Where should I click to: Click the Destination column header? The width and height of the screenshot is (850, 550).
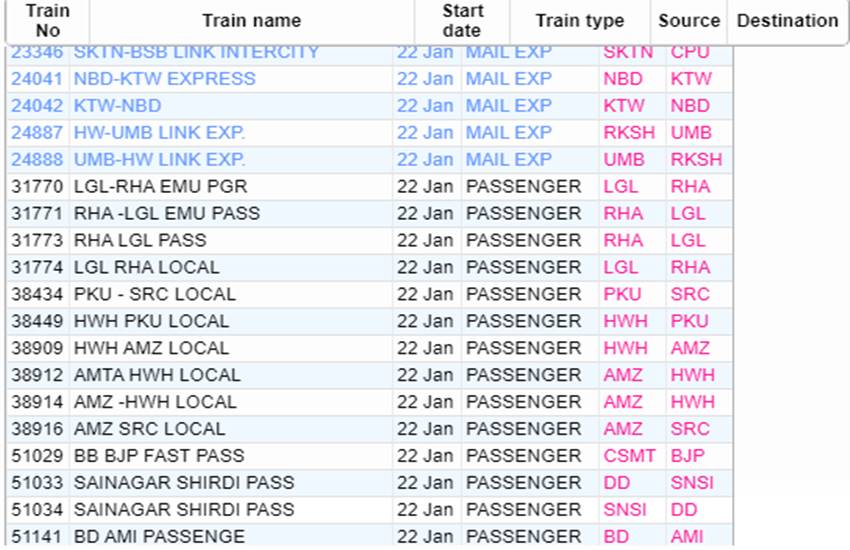(787, 21)
